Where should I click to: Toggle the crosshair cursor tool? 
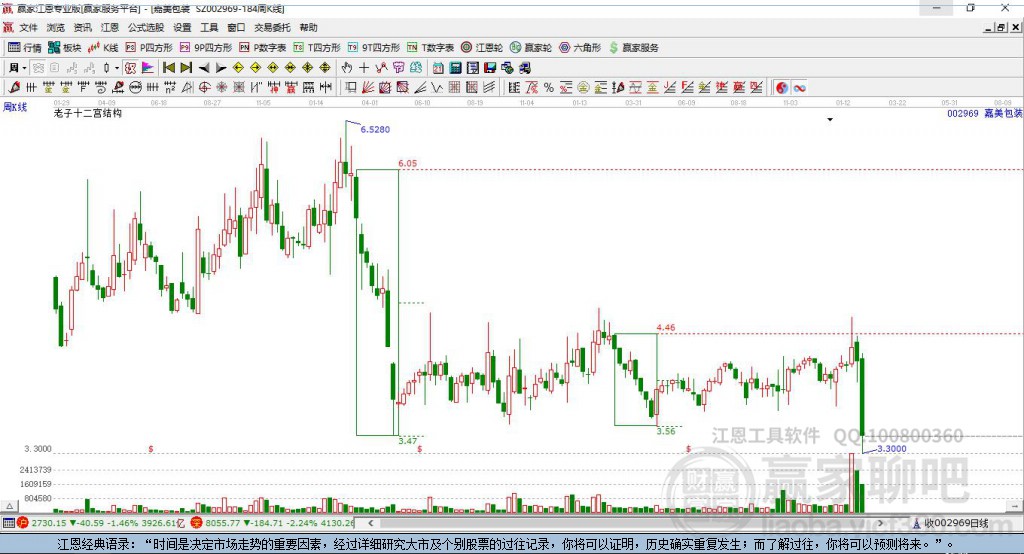[x=364, y=67]
